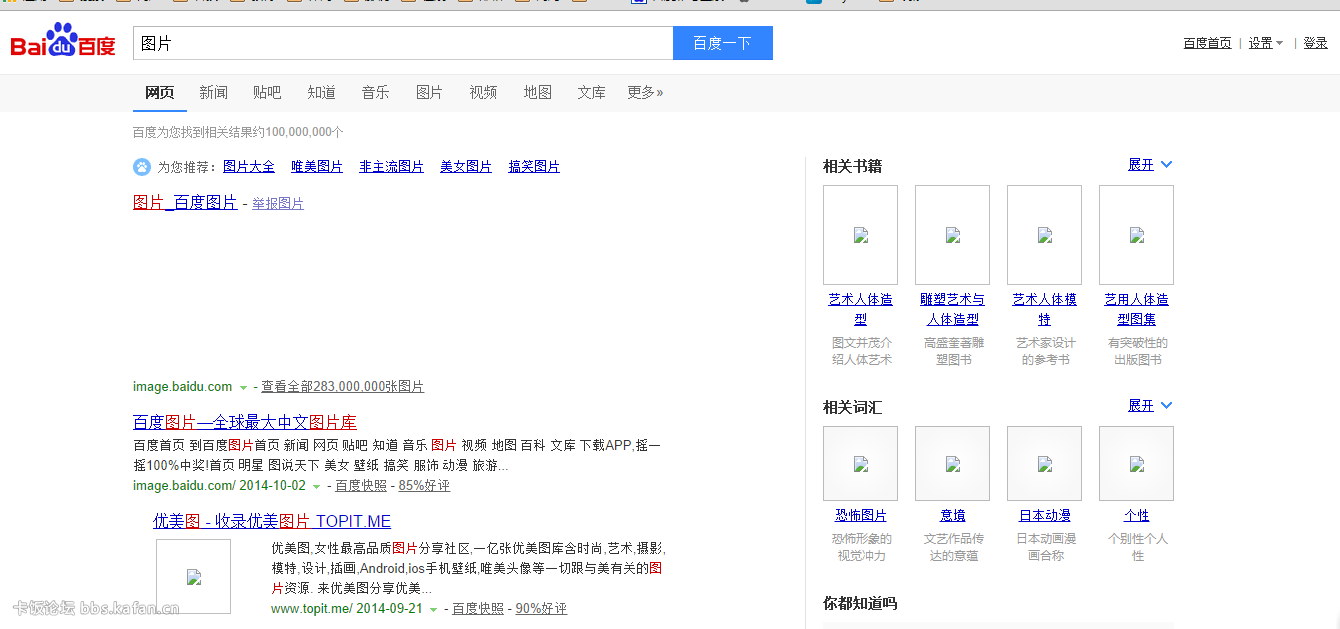Open the suggested 唯美图片 link
Screen dimensions: 1340x629
(317, 167)
